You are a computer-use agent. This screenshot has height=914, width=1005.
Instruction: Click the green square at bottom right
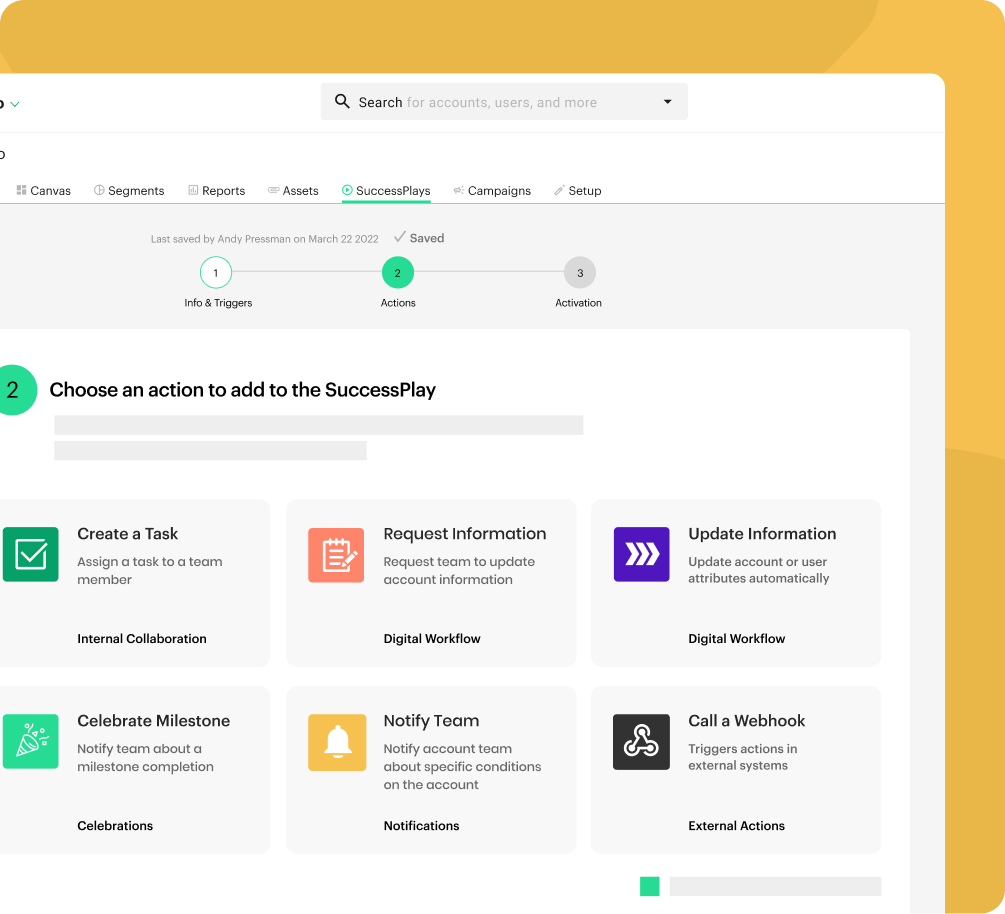click(x=650, y=886)
